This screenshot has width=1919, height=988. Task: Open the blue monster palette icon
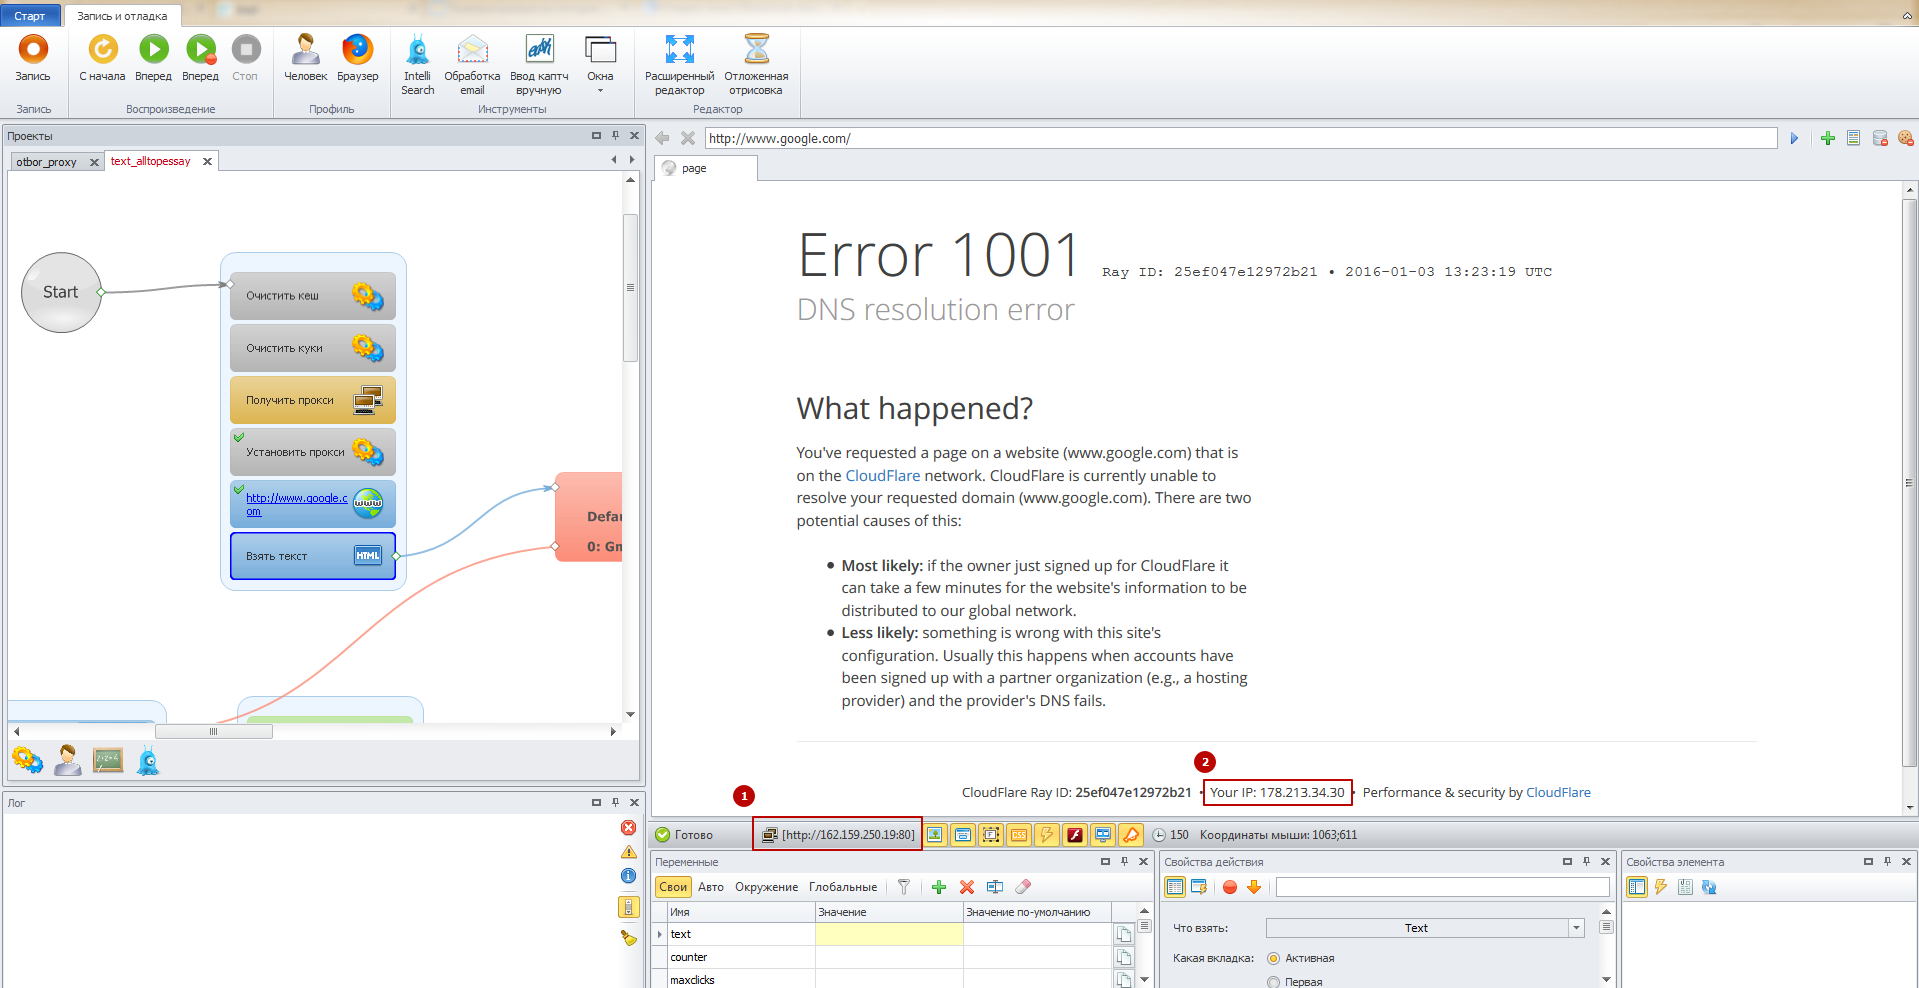pos(148,761)
